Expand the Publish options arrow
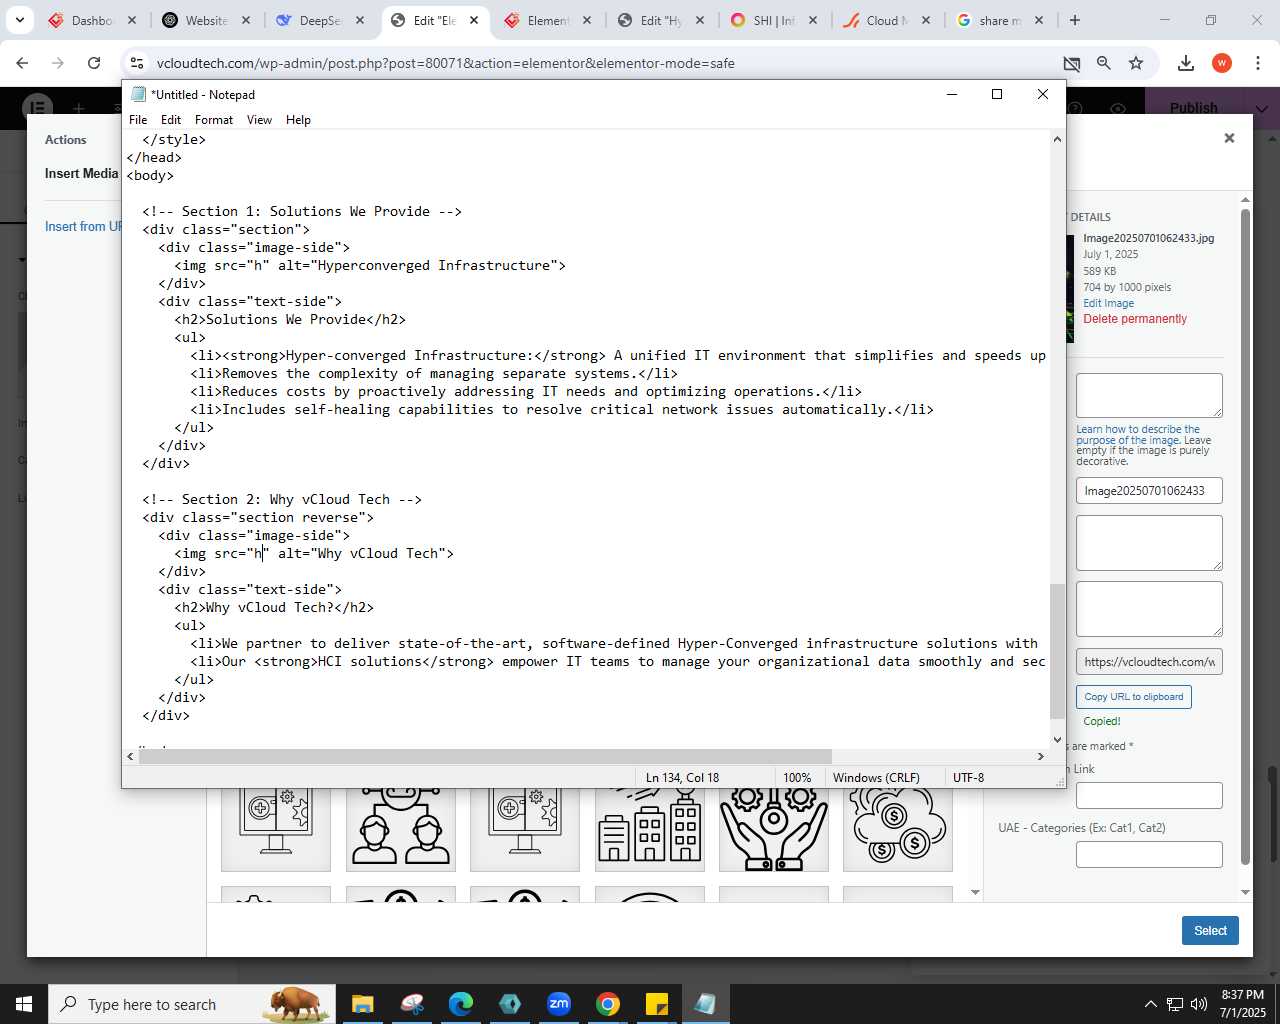The height and width of the screenshot is (1024, 1280). [x=1262, y=108]
